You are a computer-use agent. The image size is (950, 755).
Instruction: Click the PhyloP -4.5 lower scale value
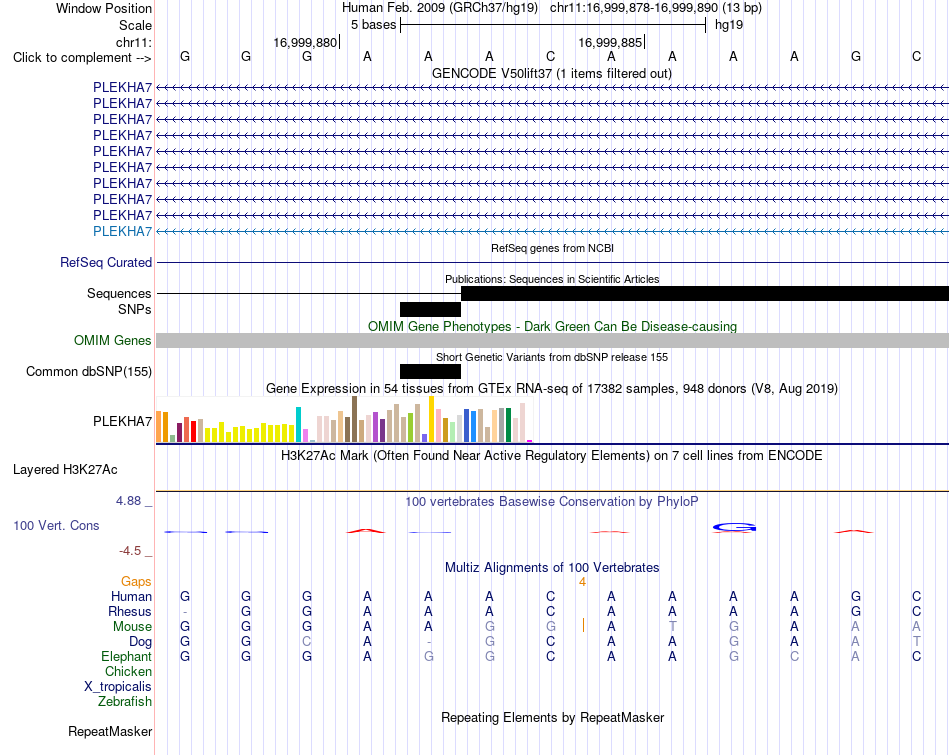coord(130,551)
